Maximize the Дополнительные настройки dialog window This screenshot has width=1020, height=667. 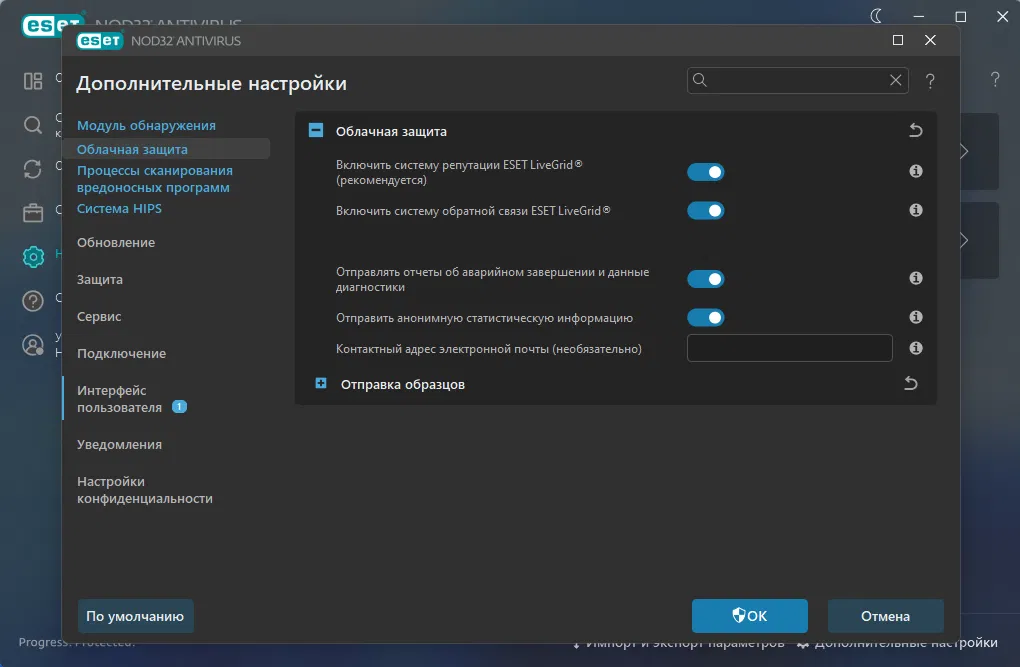coord(898,40)
